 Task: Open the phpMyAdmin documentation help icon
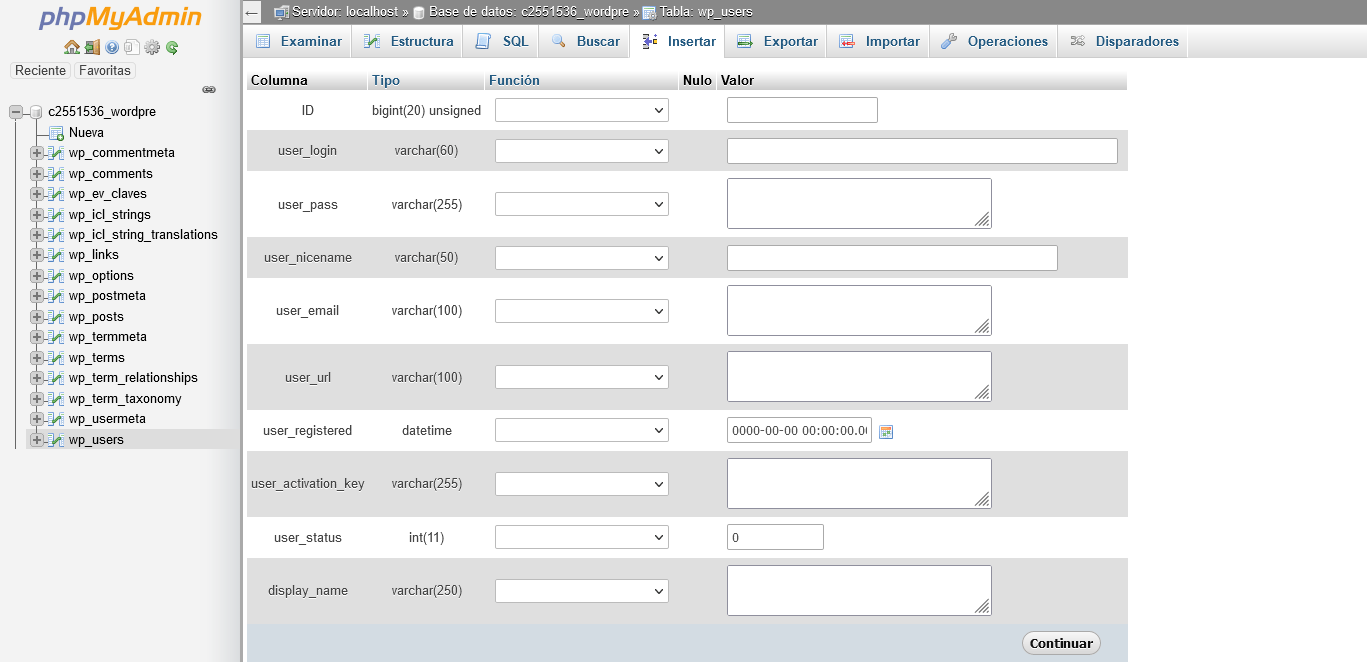pyautogui.click(x=112, y=47)
